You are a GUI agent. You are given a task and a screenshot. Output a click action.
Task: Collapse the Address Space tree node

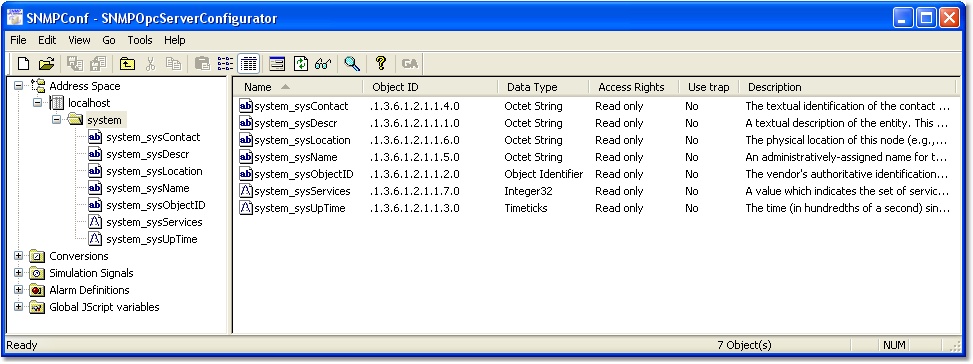click(19, 86)
